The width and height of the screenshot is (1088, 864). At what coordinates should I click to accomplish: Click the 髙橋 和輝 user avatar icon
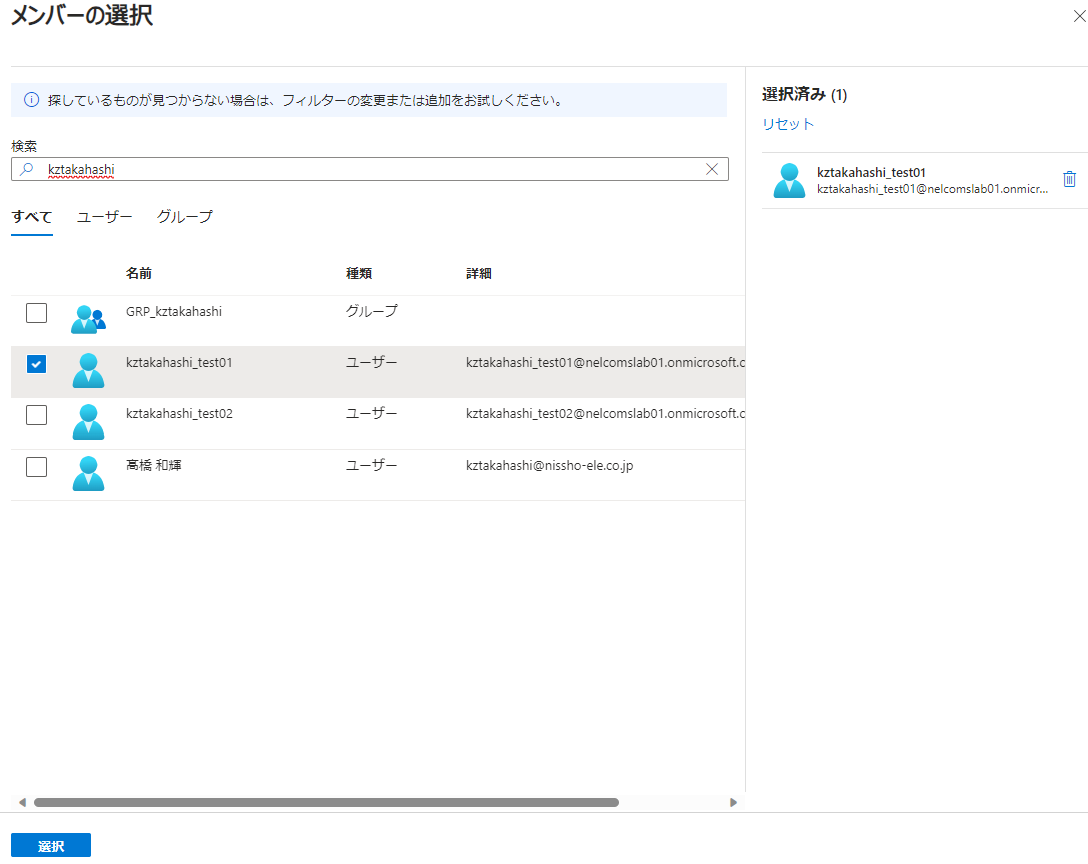[x=88, y=474]
